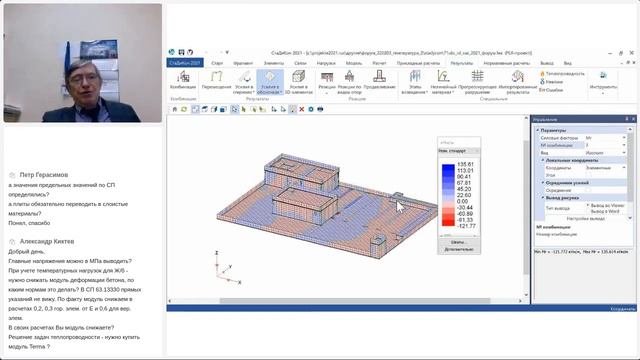The height and width of the screenshot is (360, 640).
Task: Open Этапы возведения construction stages
Action: pos(415,82)
